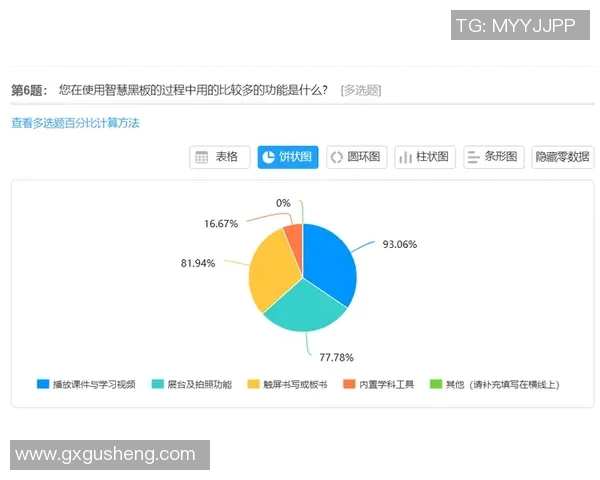Click legend label 触屏书写或板书
The height and width of the screenshot is (480, 600).
295,384
